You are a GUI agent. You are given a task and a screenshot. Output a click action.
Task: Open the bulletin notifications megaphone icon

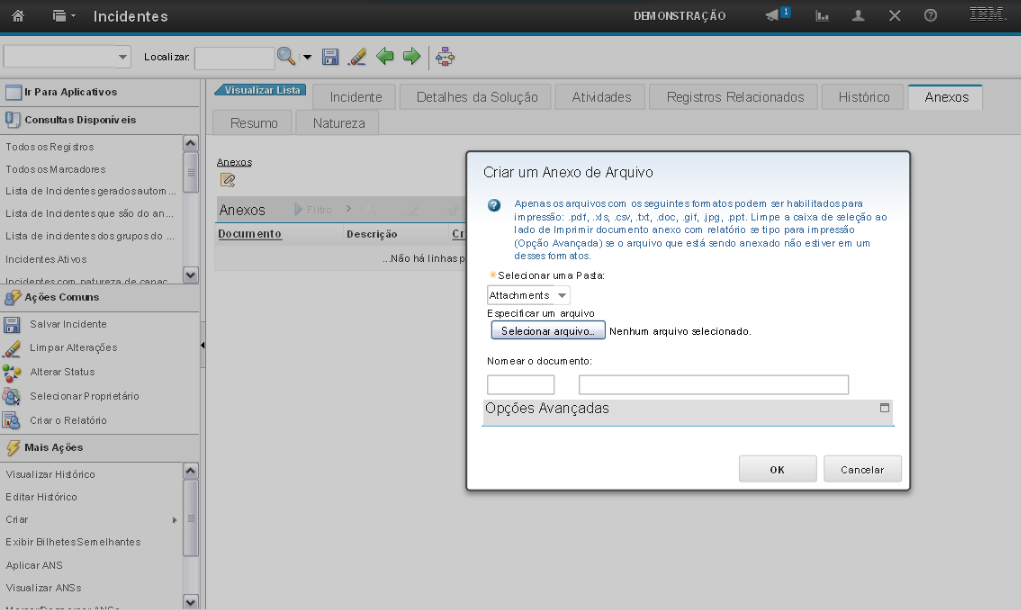pyautogui.click(x=775, y=16)
